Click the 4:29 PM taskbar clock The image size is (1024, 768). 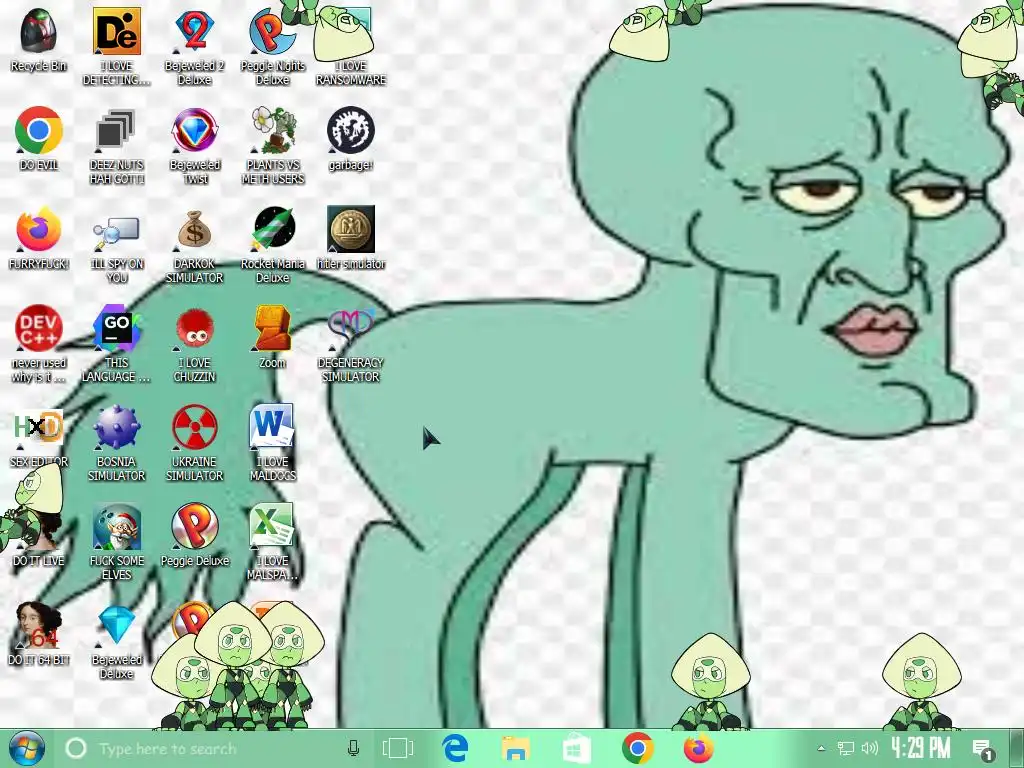point(921,747)
